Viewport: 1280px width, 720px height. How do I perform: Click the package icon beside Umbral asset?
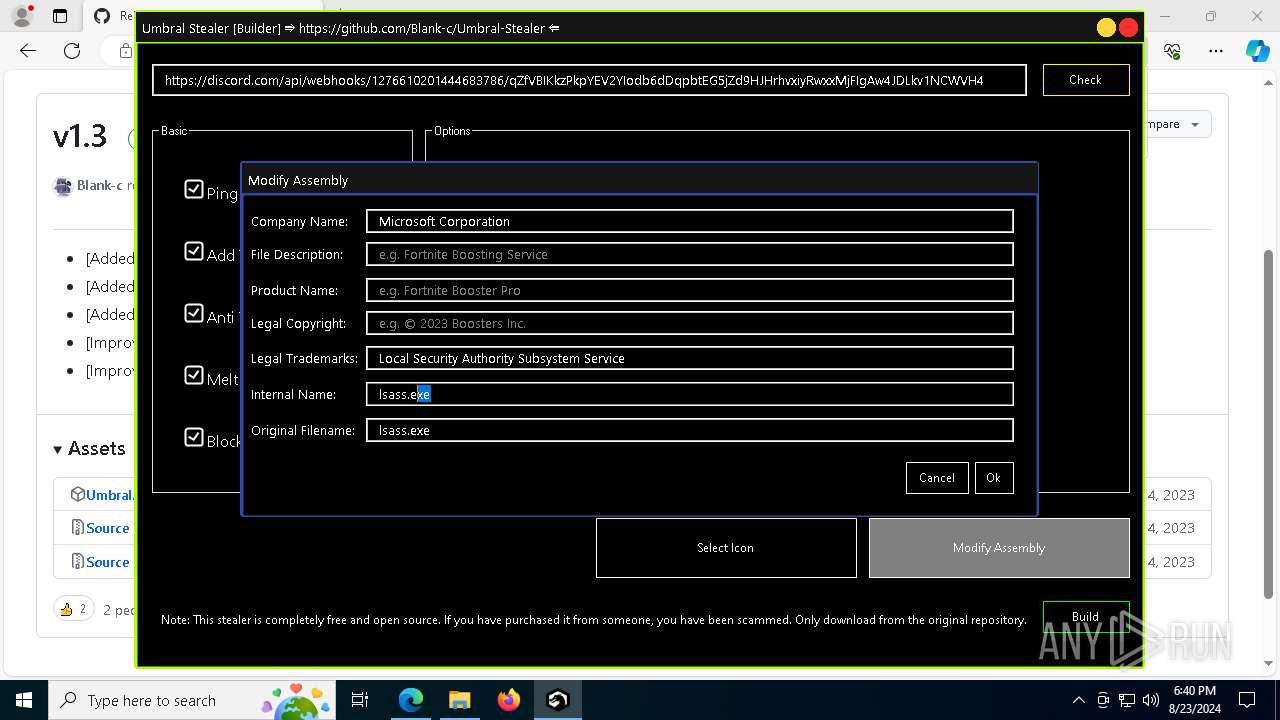click(x=77, y=494)
